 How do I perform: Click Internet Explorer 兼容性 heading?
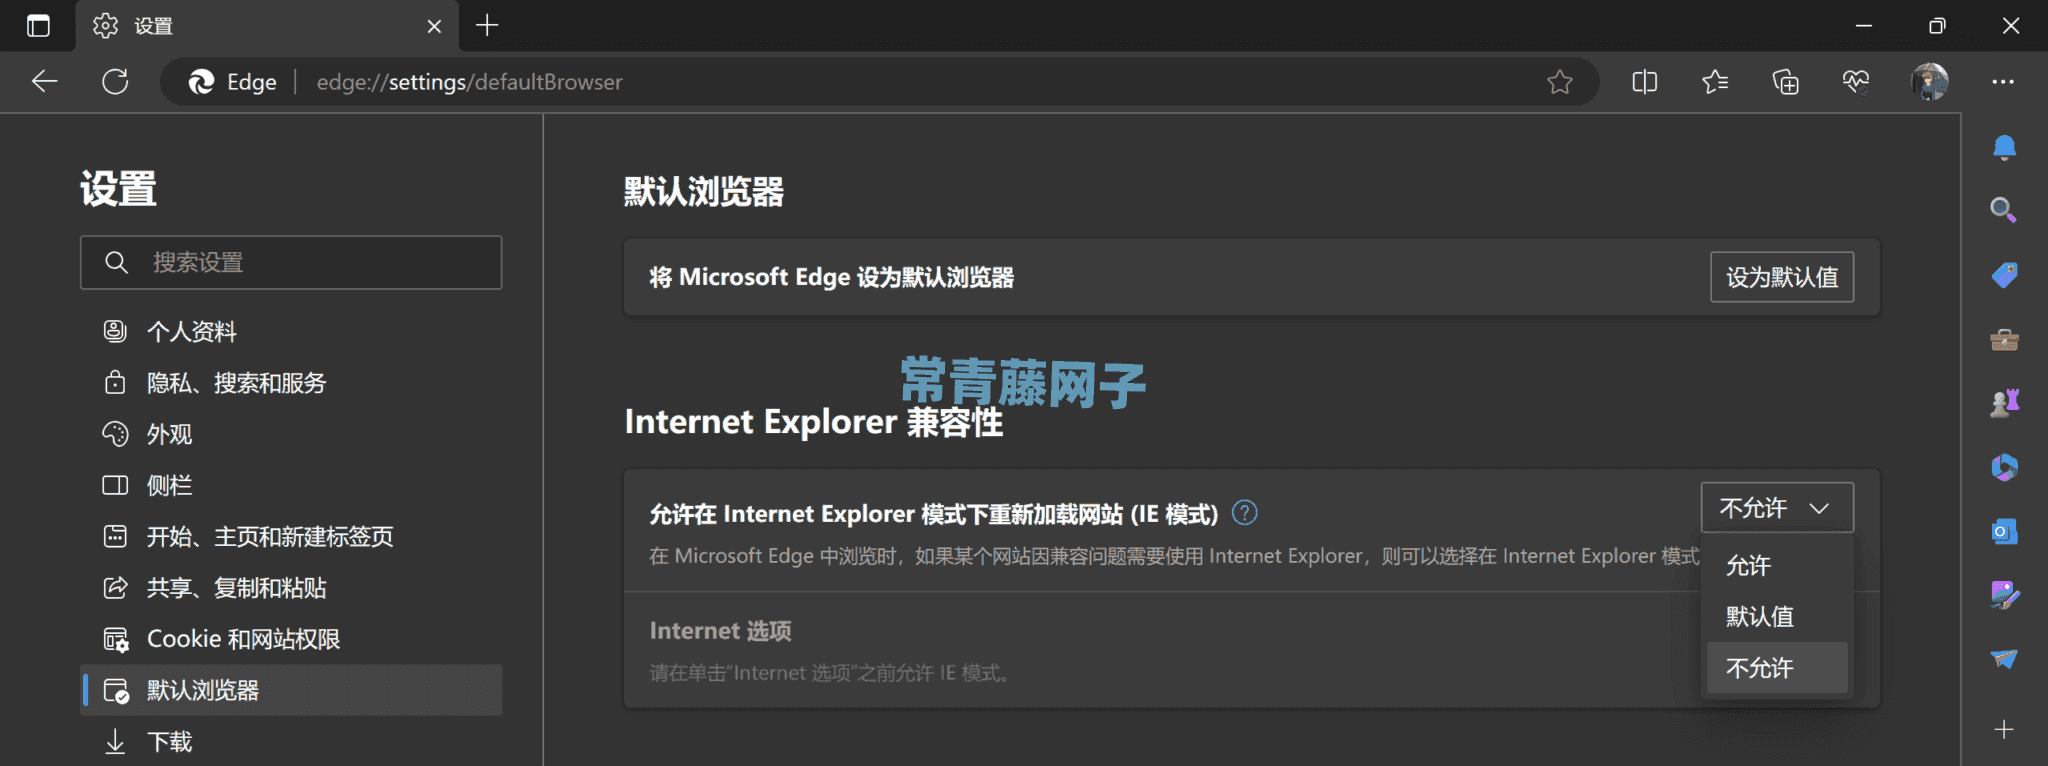click(813, 422)
